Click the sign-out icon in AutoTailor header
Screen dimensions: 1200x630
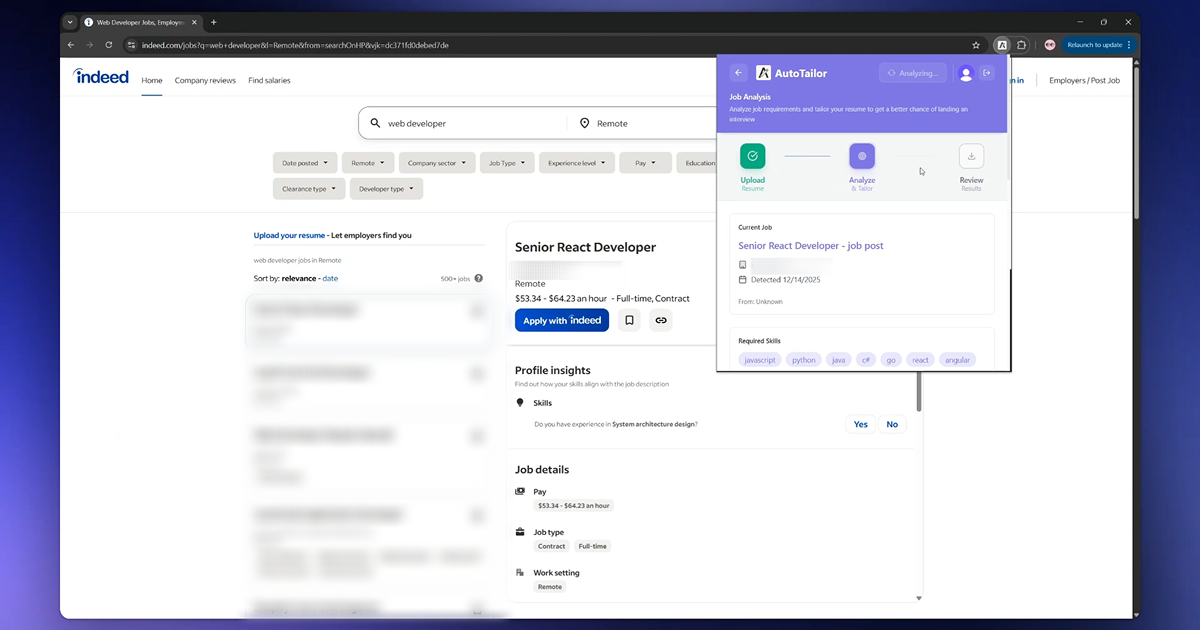coord(988,72)
